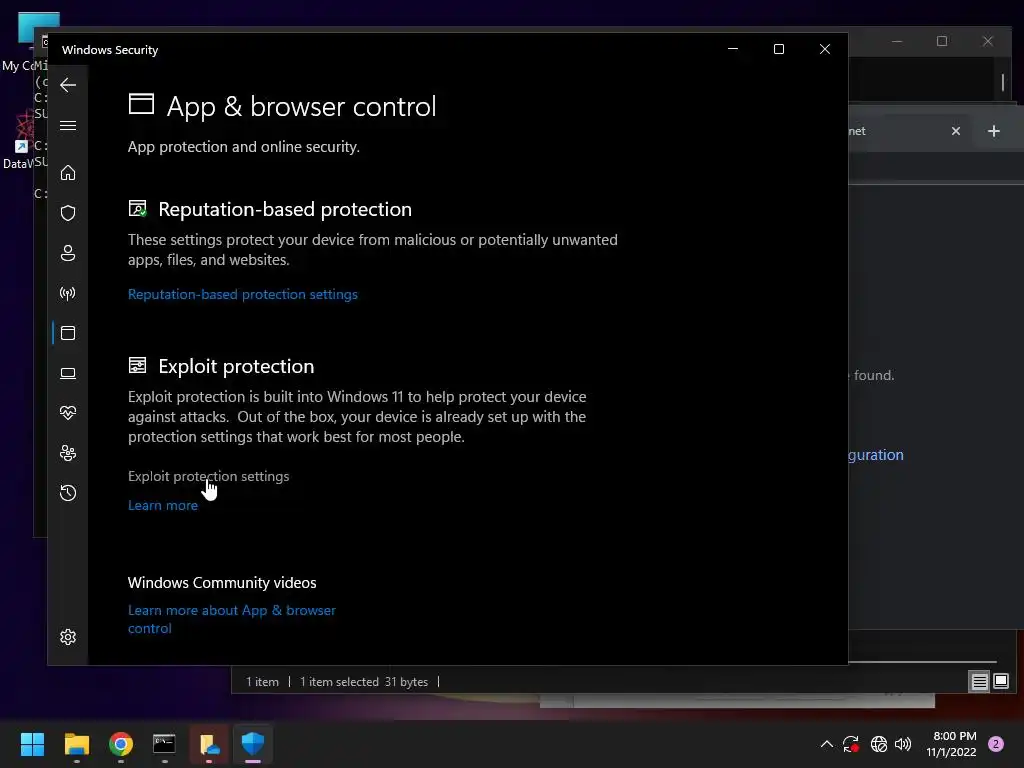
Task: Go back using the back arrow
Action: tap(68, 85)
